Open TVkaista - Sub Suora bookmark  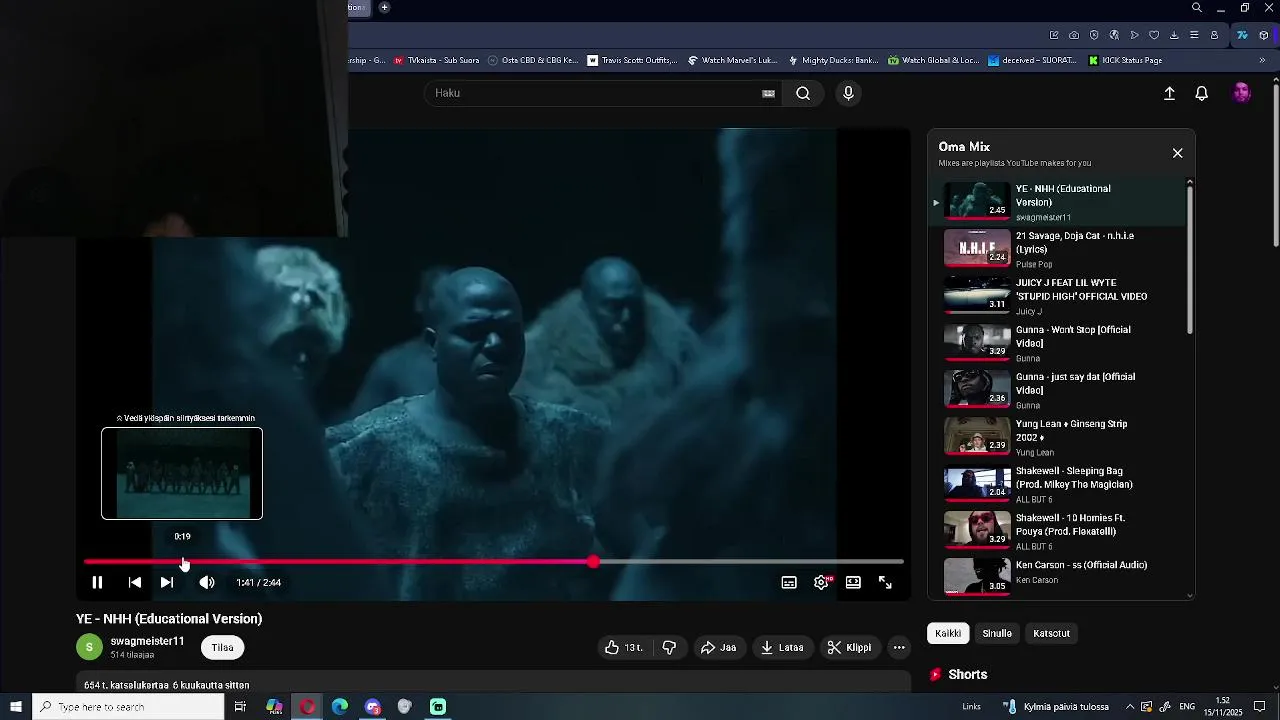(x=436, y=60)
